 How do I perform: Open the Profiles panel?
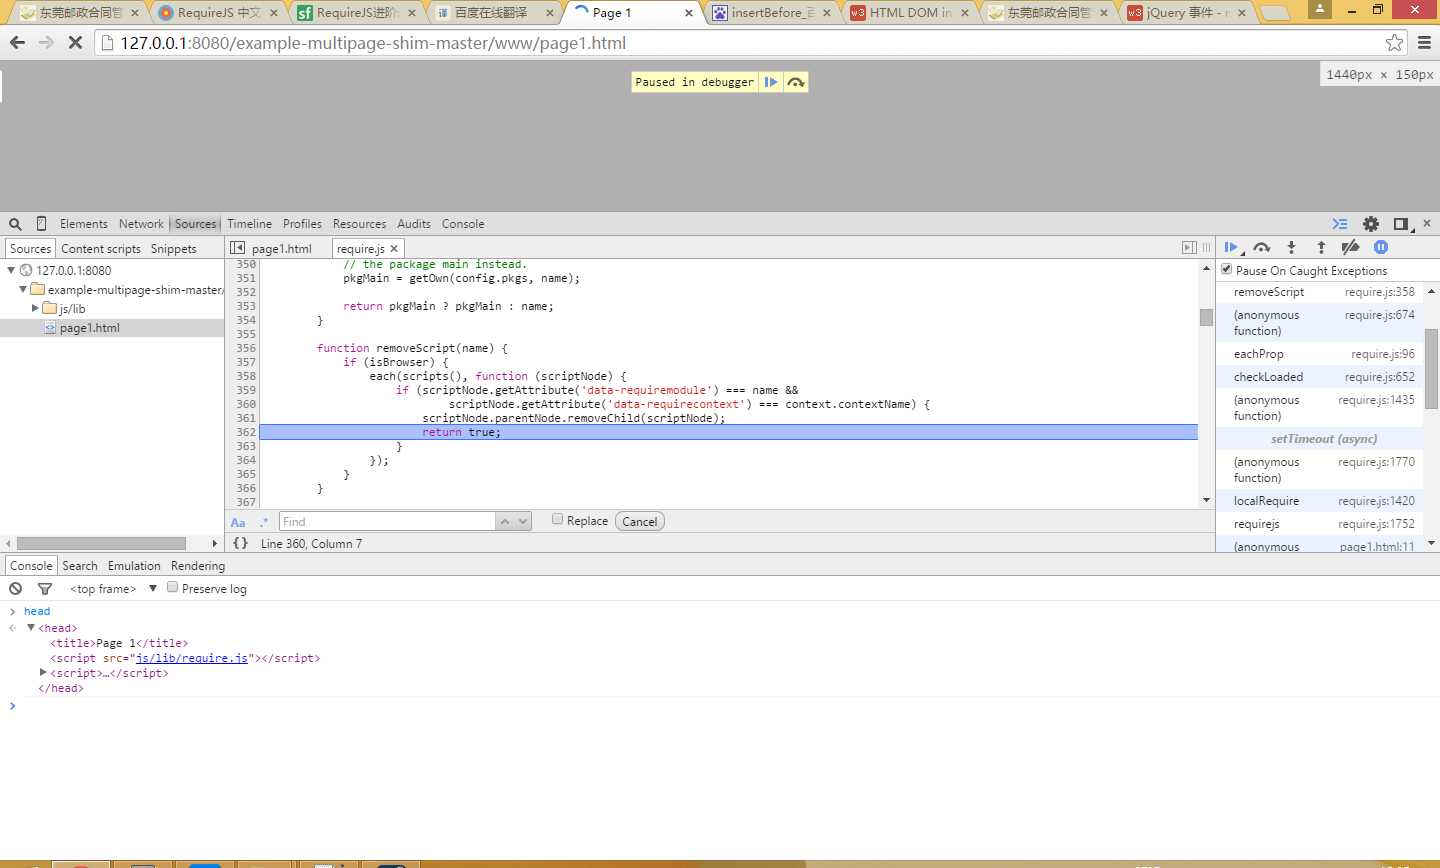coord(302,224)
